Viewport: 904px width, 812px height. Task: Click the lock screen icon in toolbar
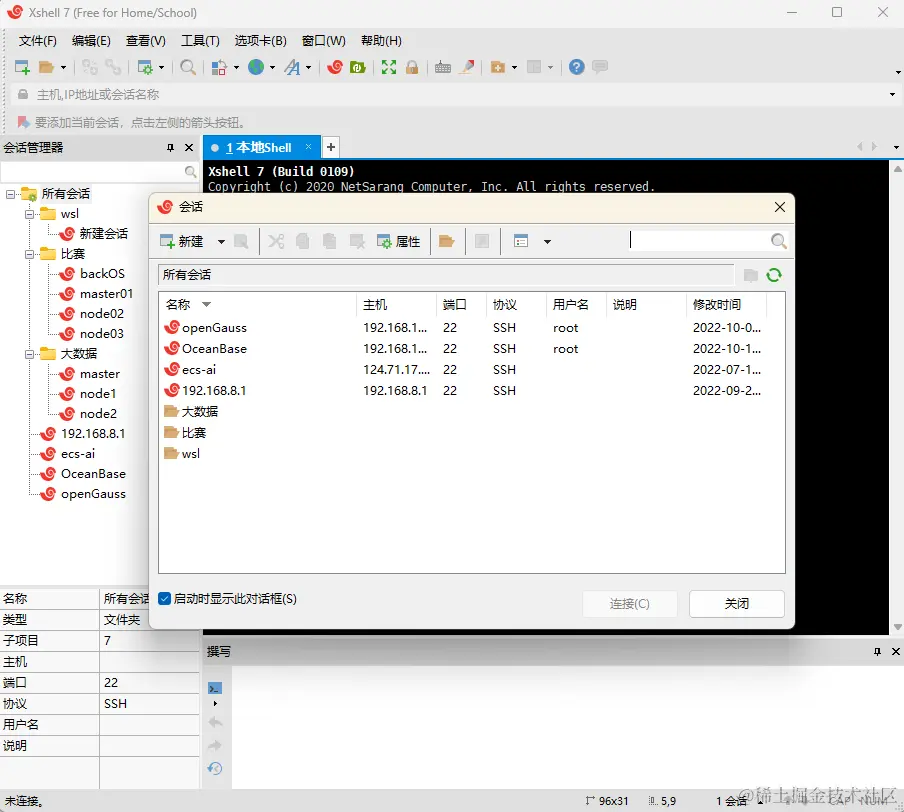click(412, 67)
